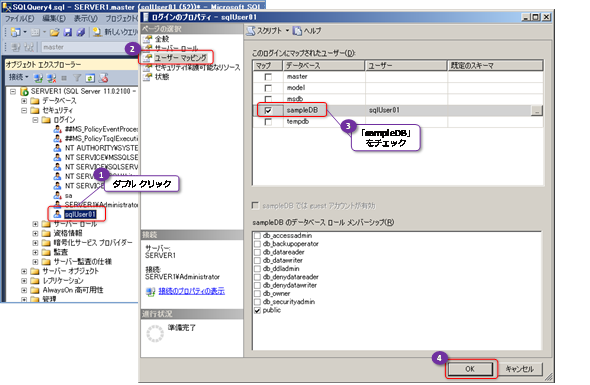The image size is (590, 385).
Task: Click the script/delete icon after Refresh in Object Explorer
Action: click(103, 78)
